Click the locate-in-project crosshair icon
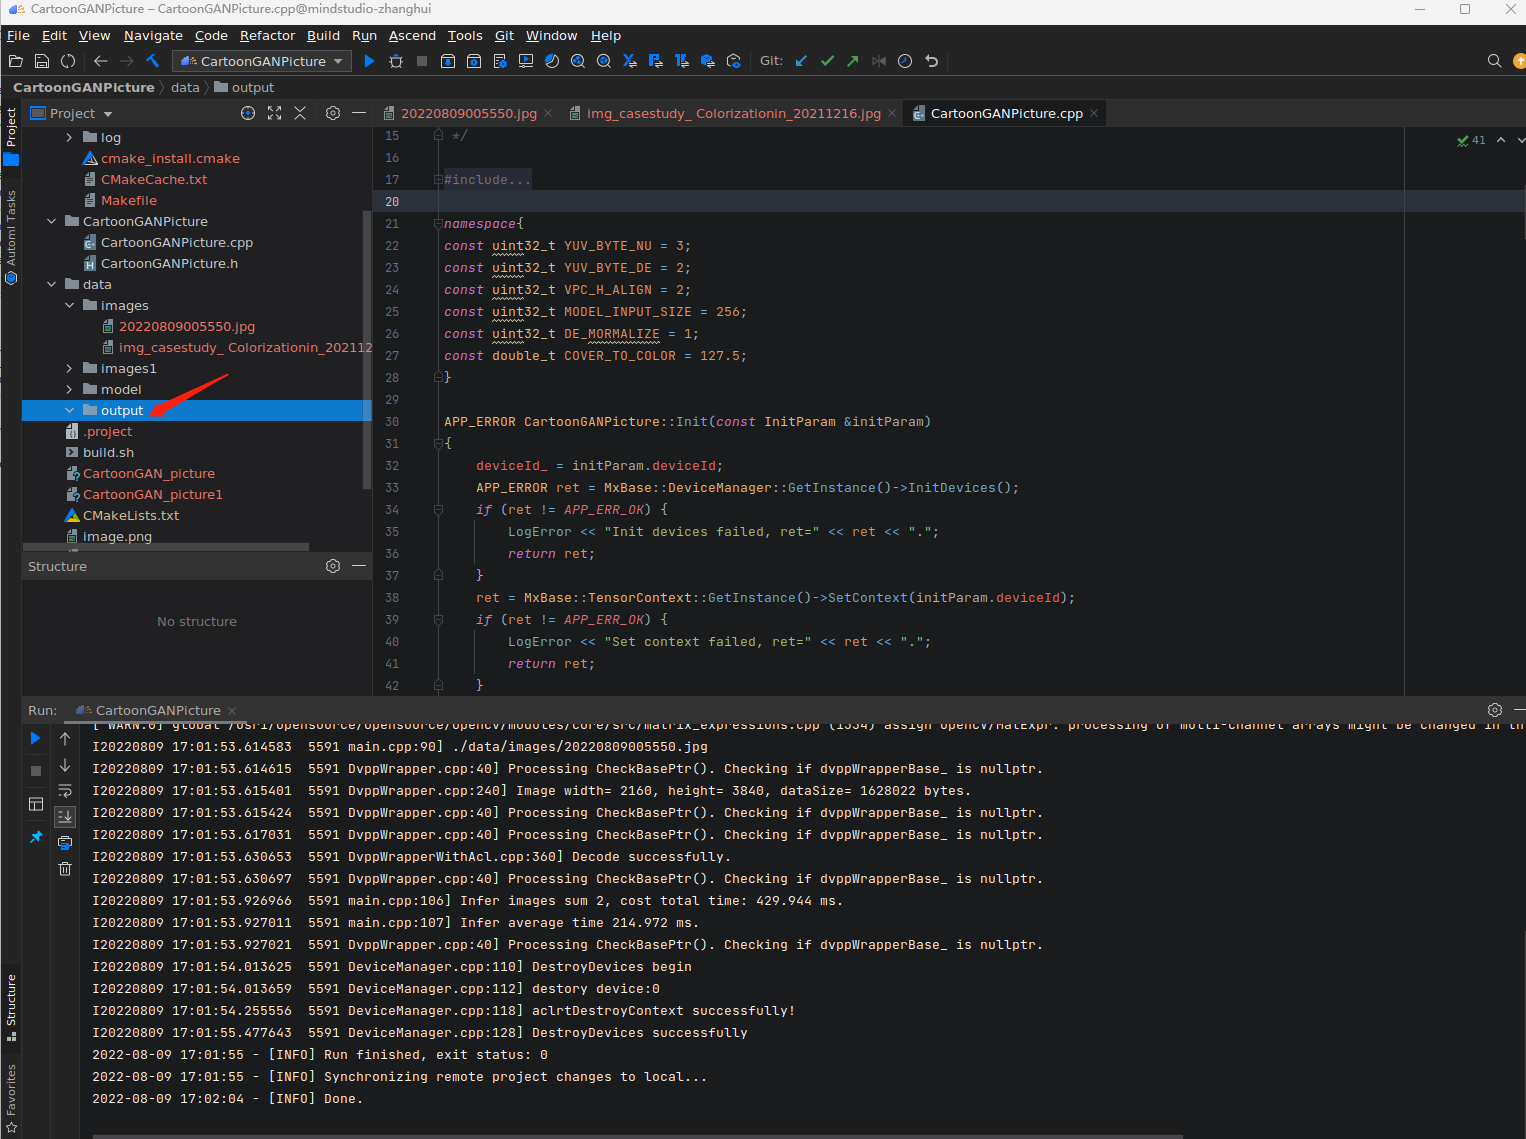The height and width of the screenshot is (1139, 1526). [248, 113]
